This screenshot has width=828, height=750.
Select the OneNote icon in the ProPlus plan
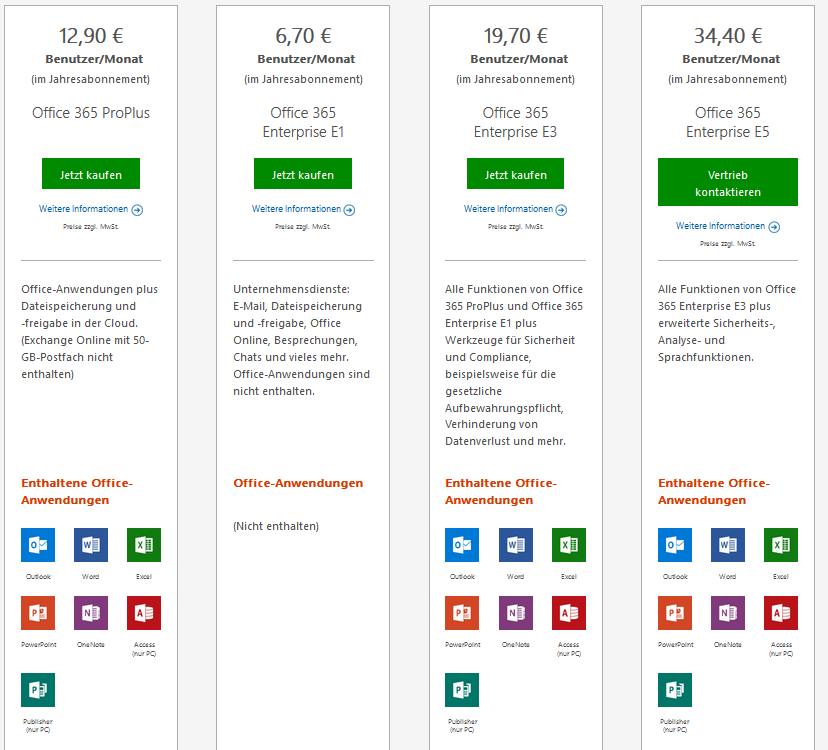91,613
